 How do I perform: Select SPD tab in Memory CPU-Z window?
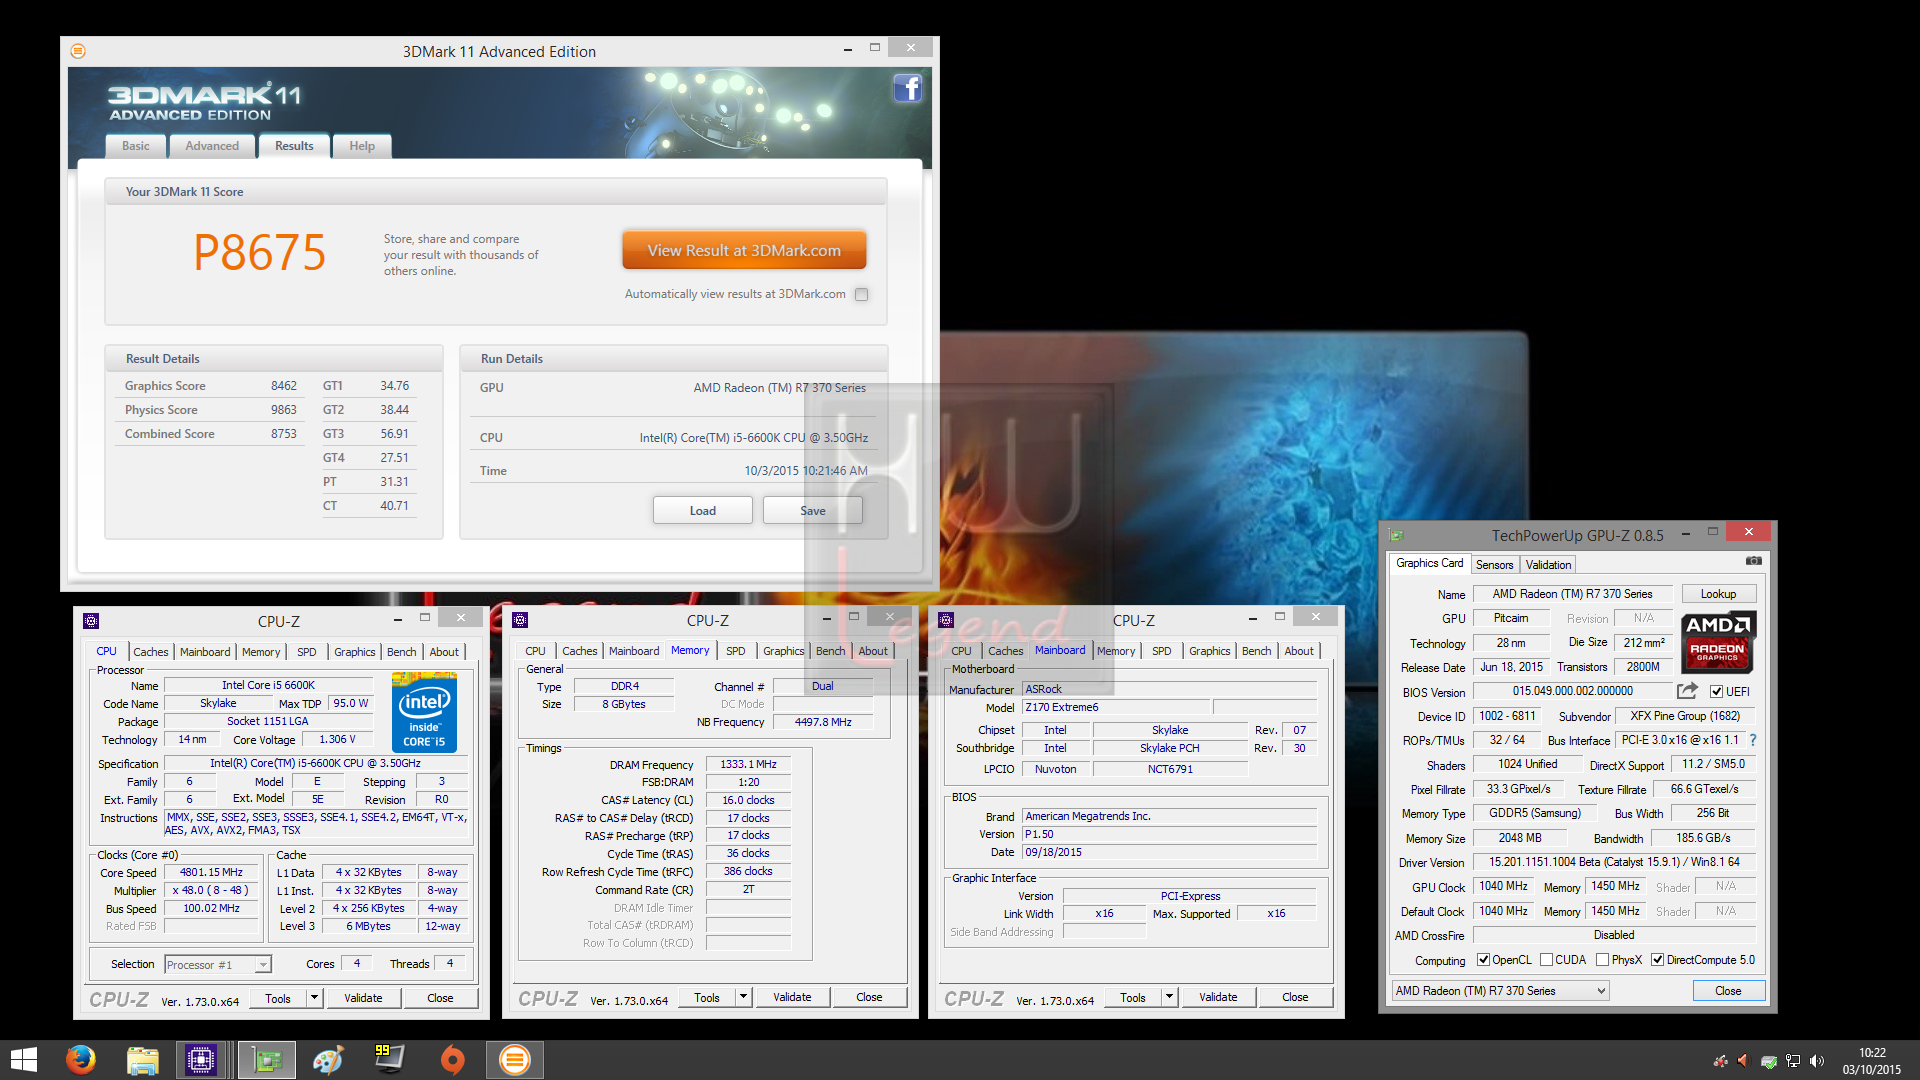pyautogui.click(x=736, y=651)
